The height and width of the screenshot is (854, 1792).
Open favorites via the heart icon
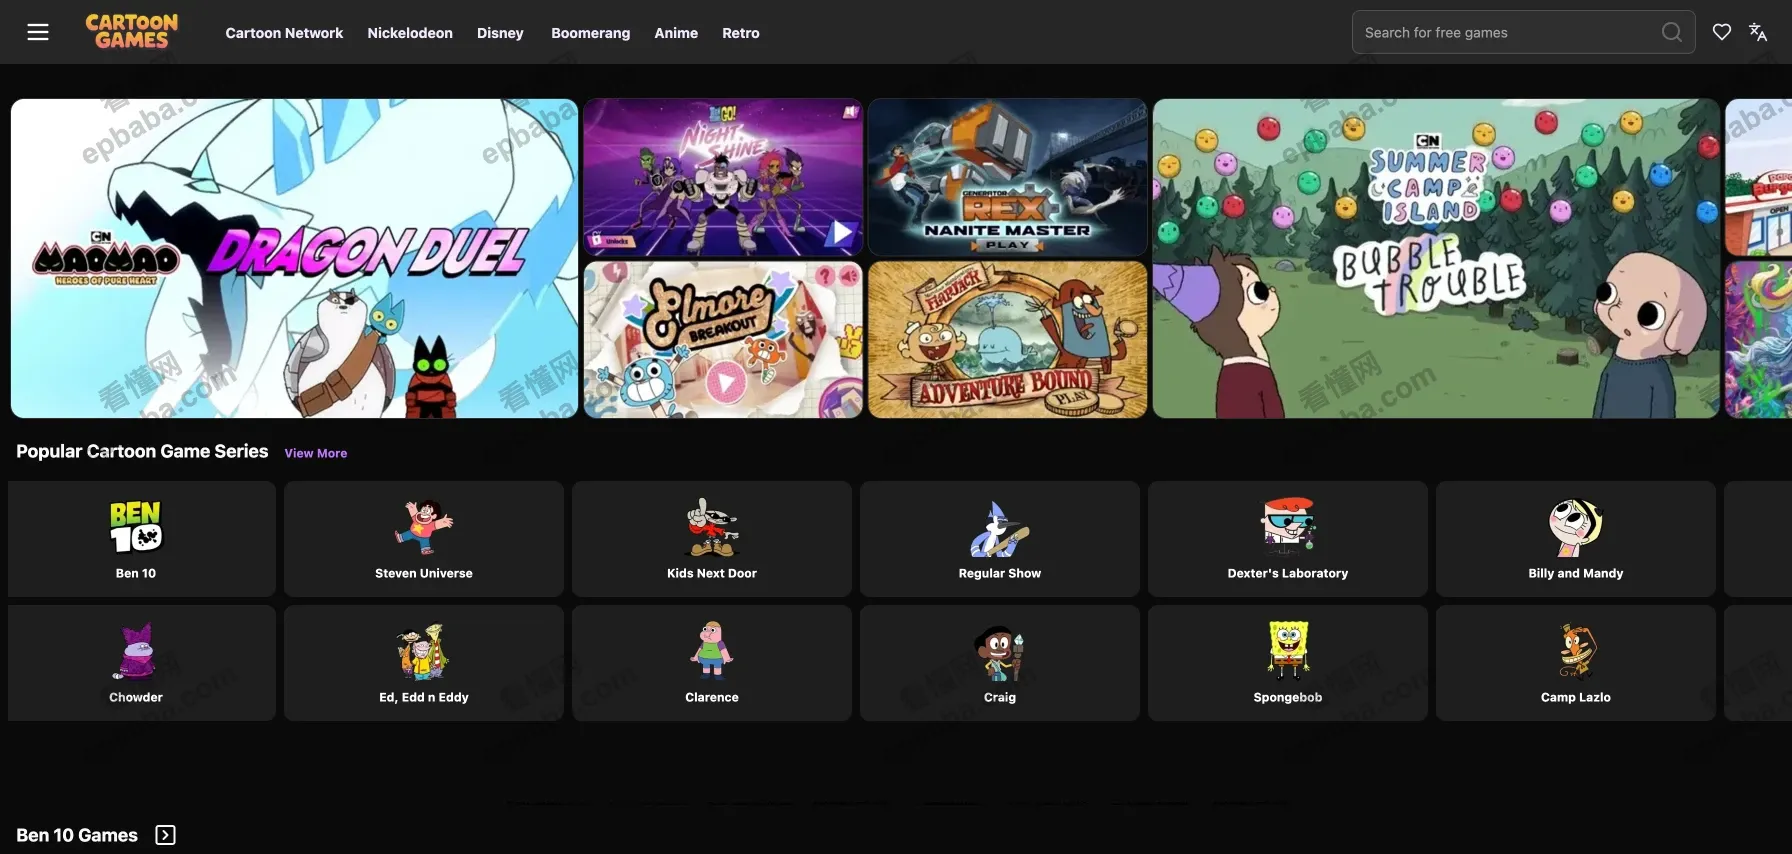click(x=1721, y=32)
